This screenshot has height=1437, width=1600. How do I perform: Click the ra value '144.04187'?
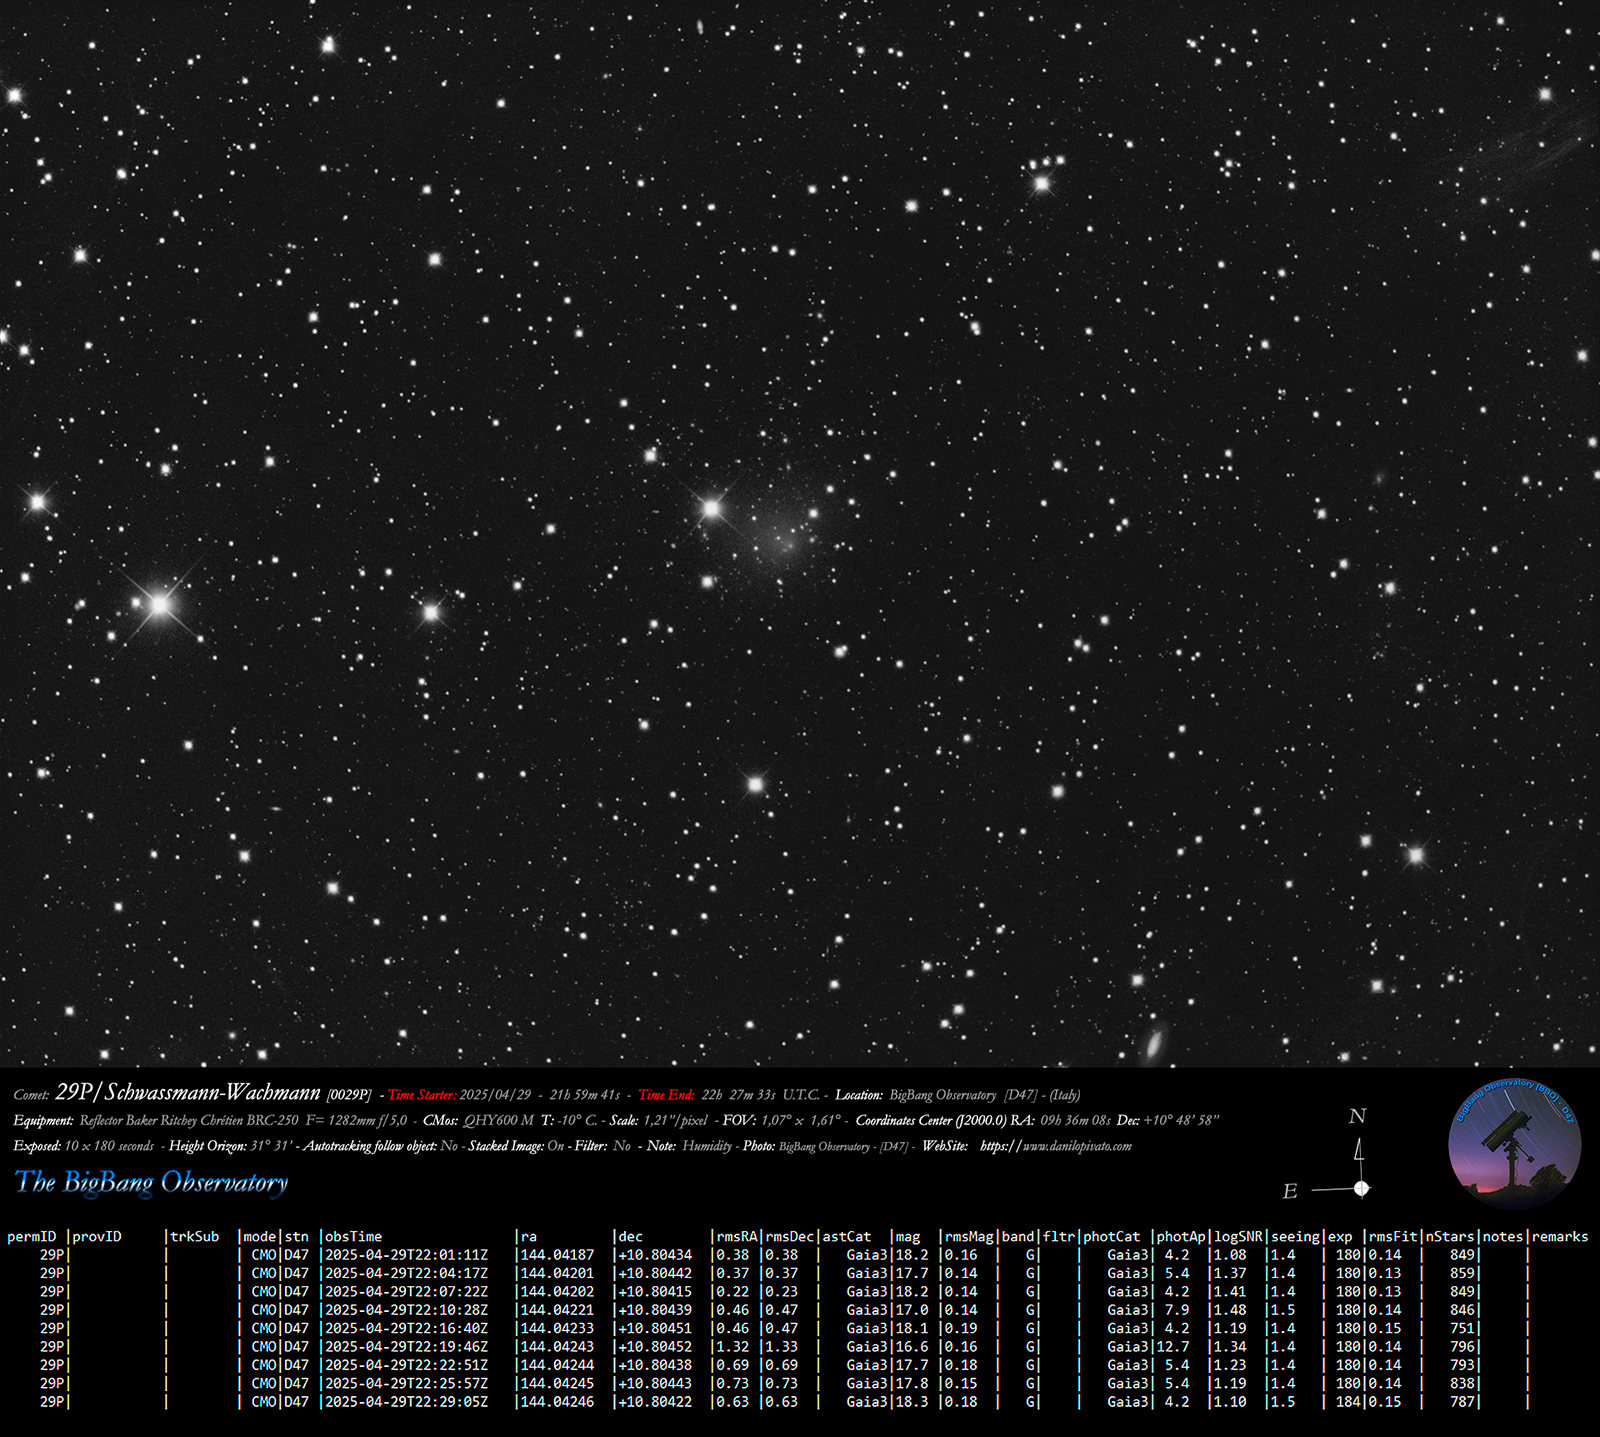pos(558,1255)
